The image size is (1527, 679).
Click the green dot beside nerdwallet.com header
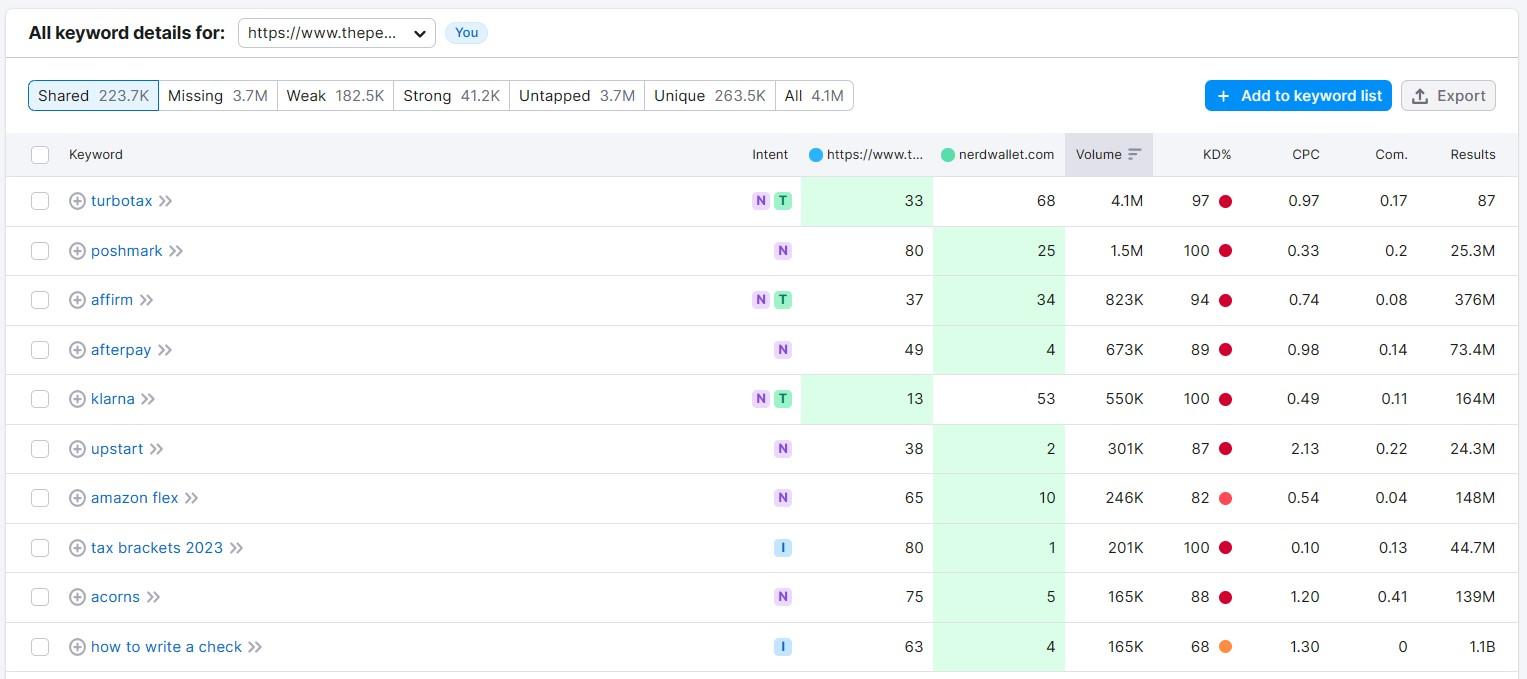click(x=948, y=155)
